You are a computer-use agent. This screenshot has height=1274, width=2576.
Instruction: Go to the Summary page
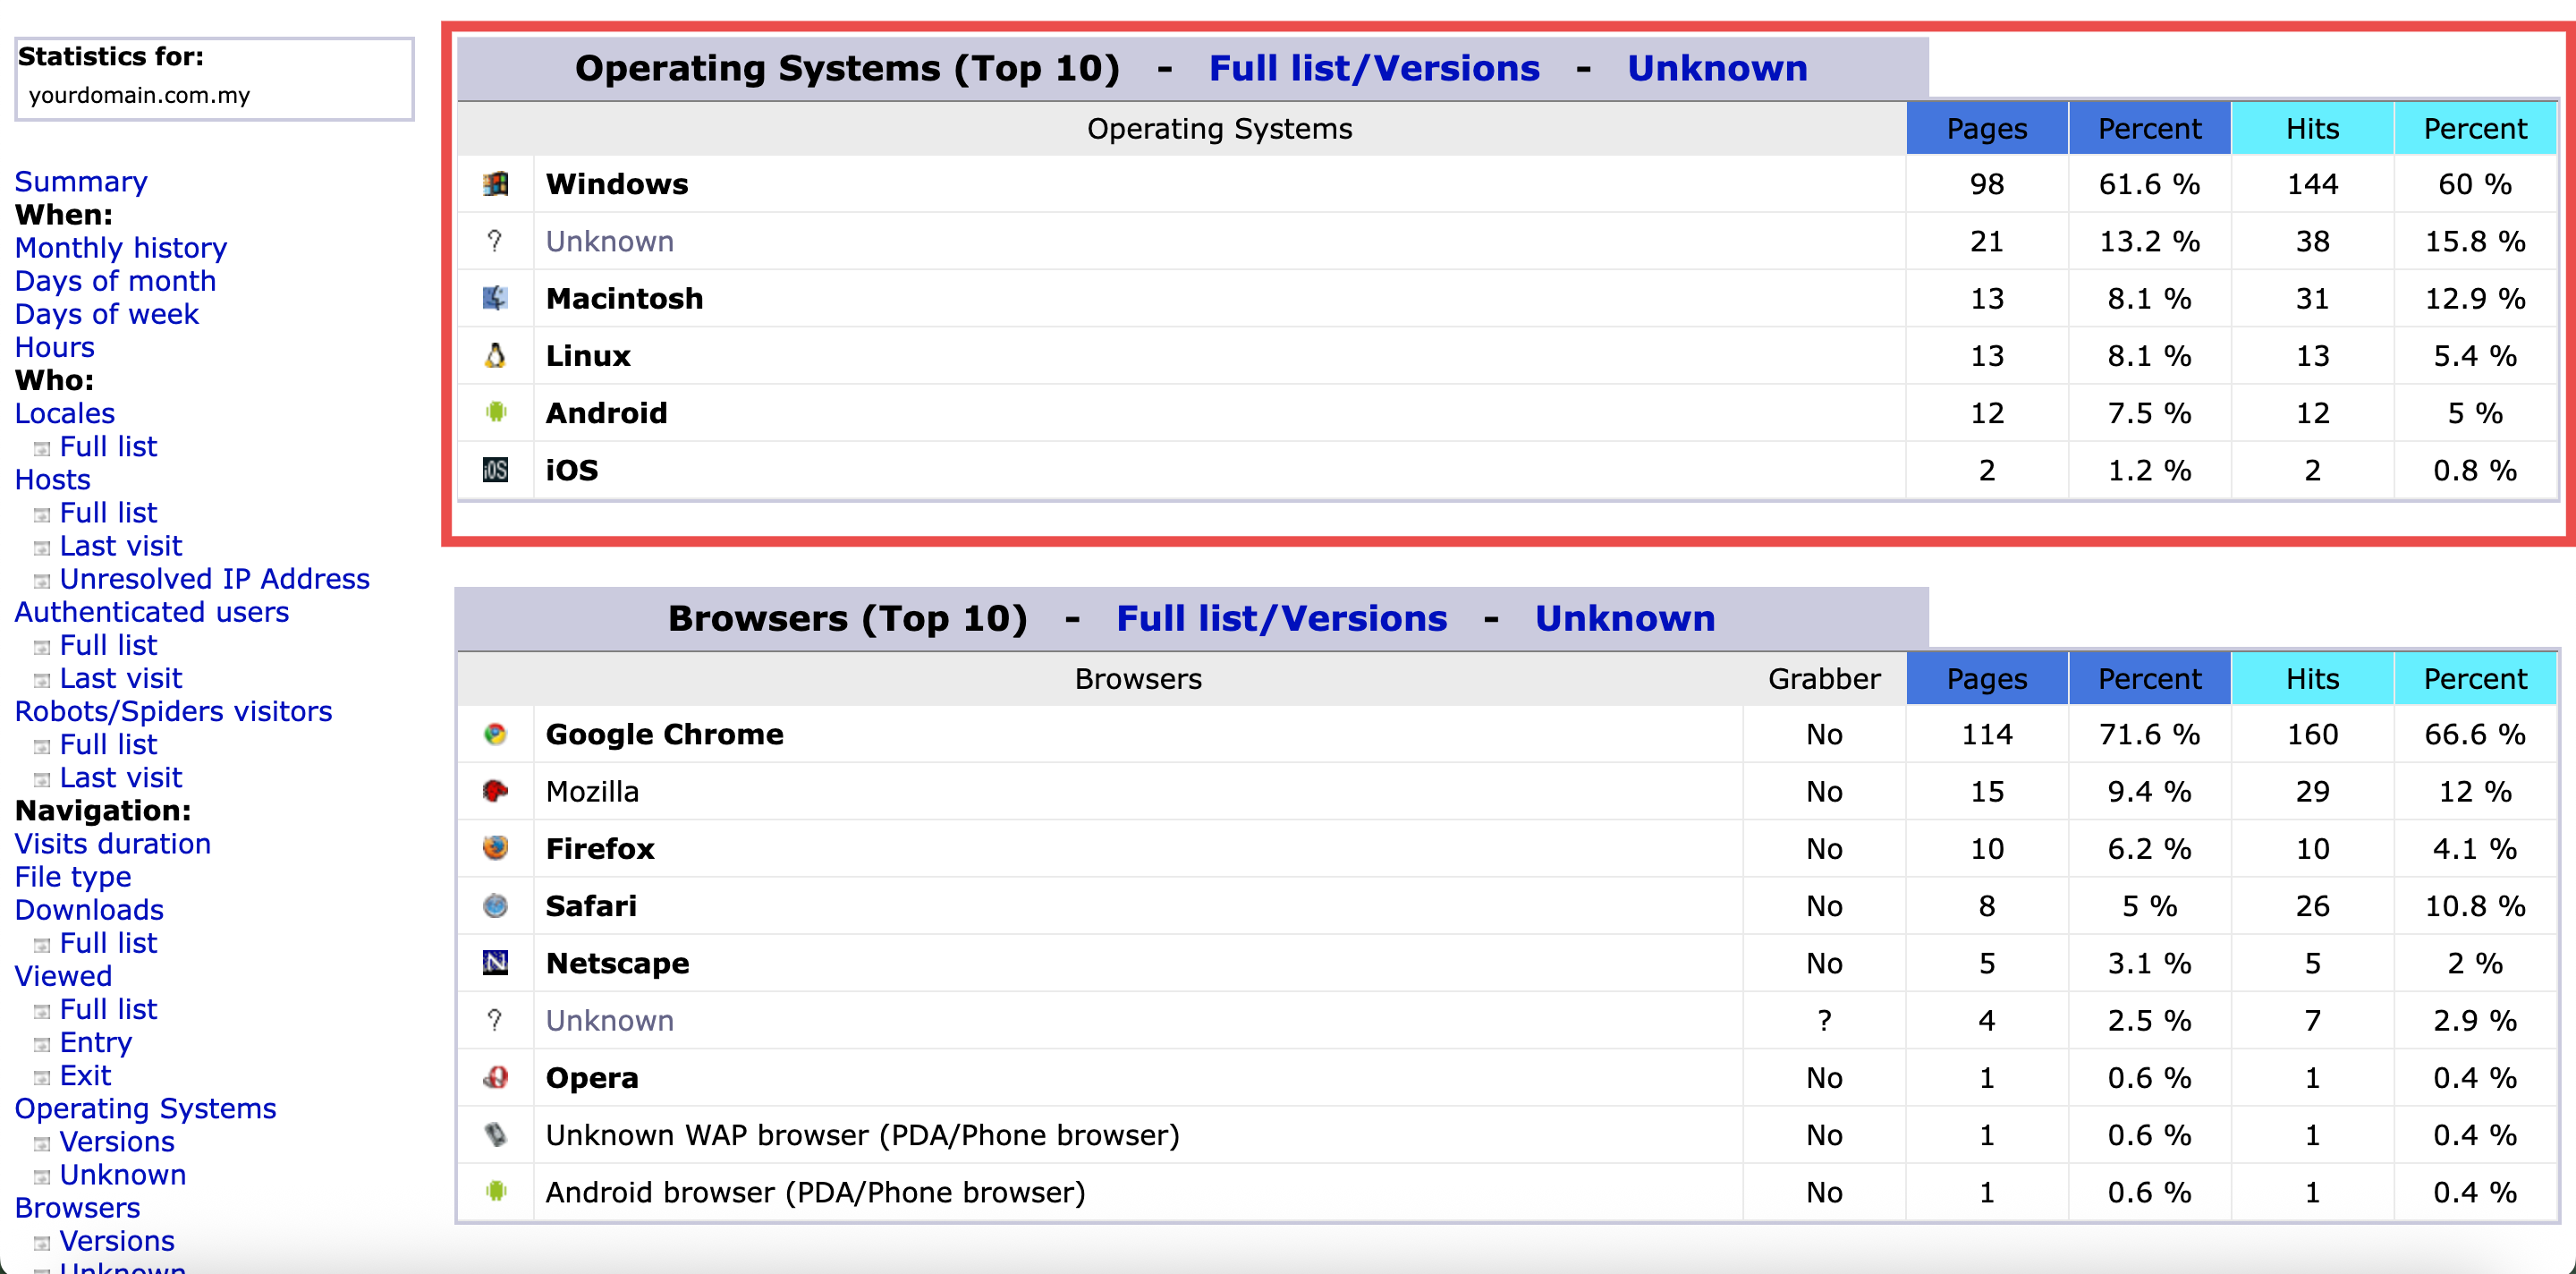81,182
